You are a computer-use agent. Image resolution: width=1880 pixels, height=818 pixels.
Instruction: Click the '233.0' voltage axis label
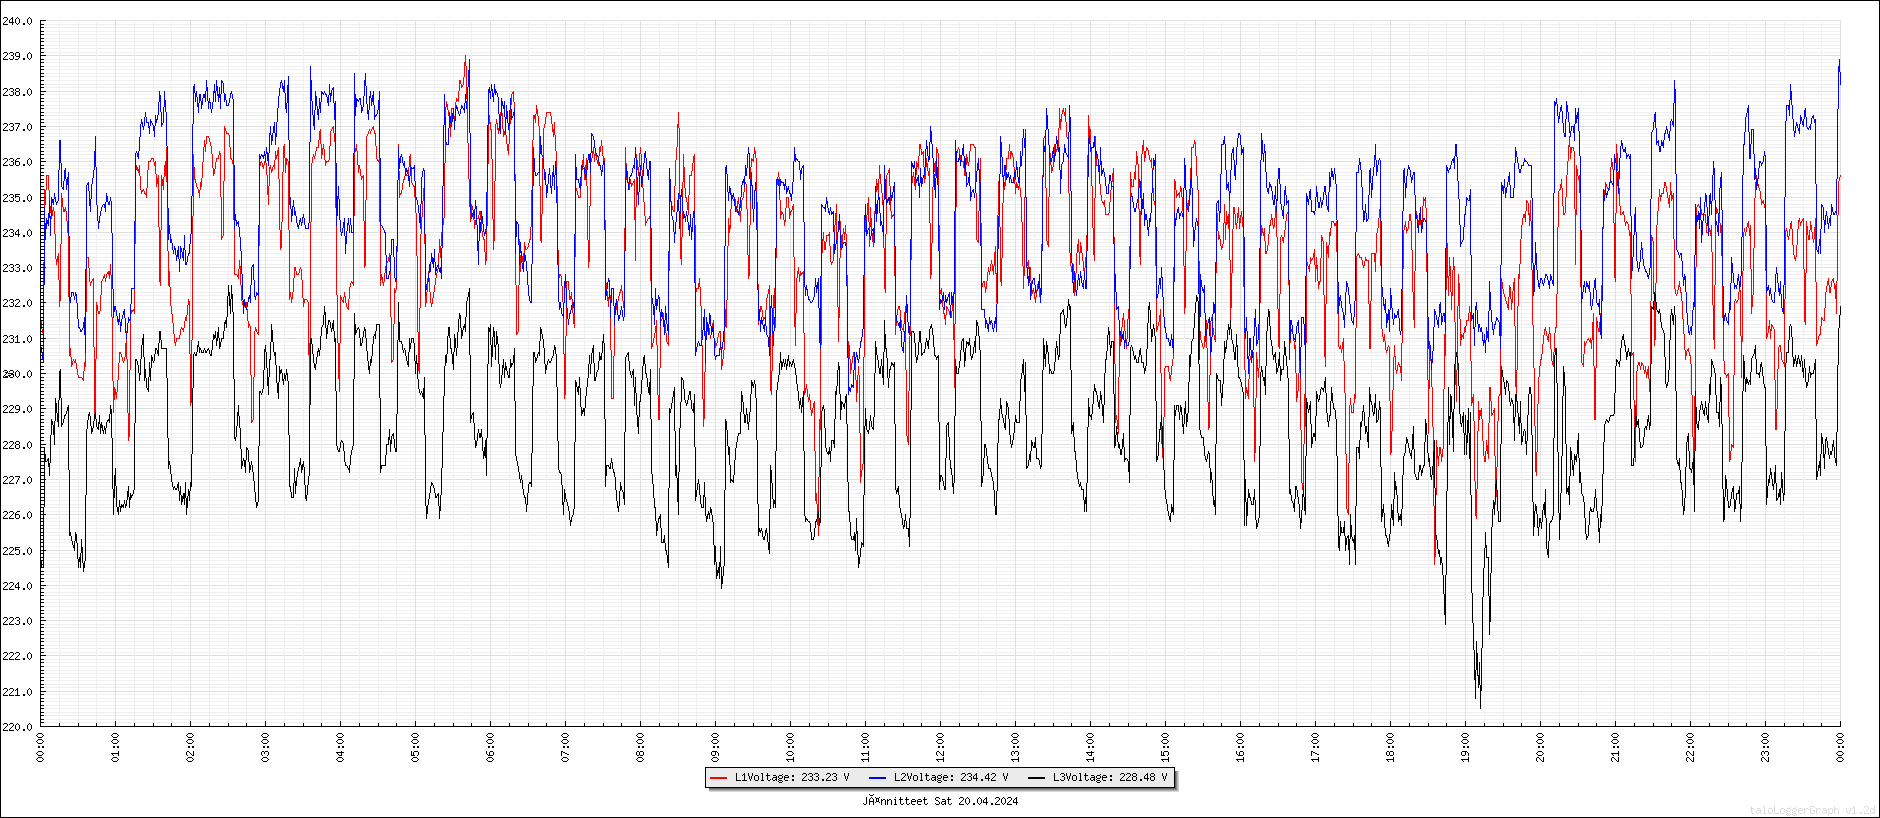click(17, 268)
